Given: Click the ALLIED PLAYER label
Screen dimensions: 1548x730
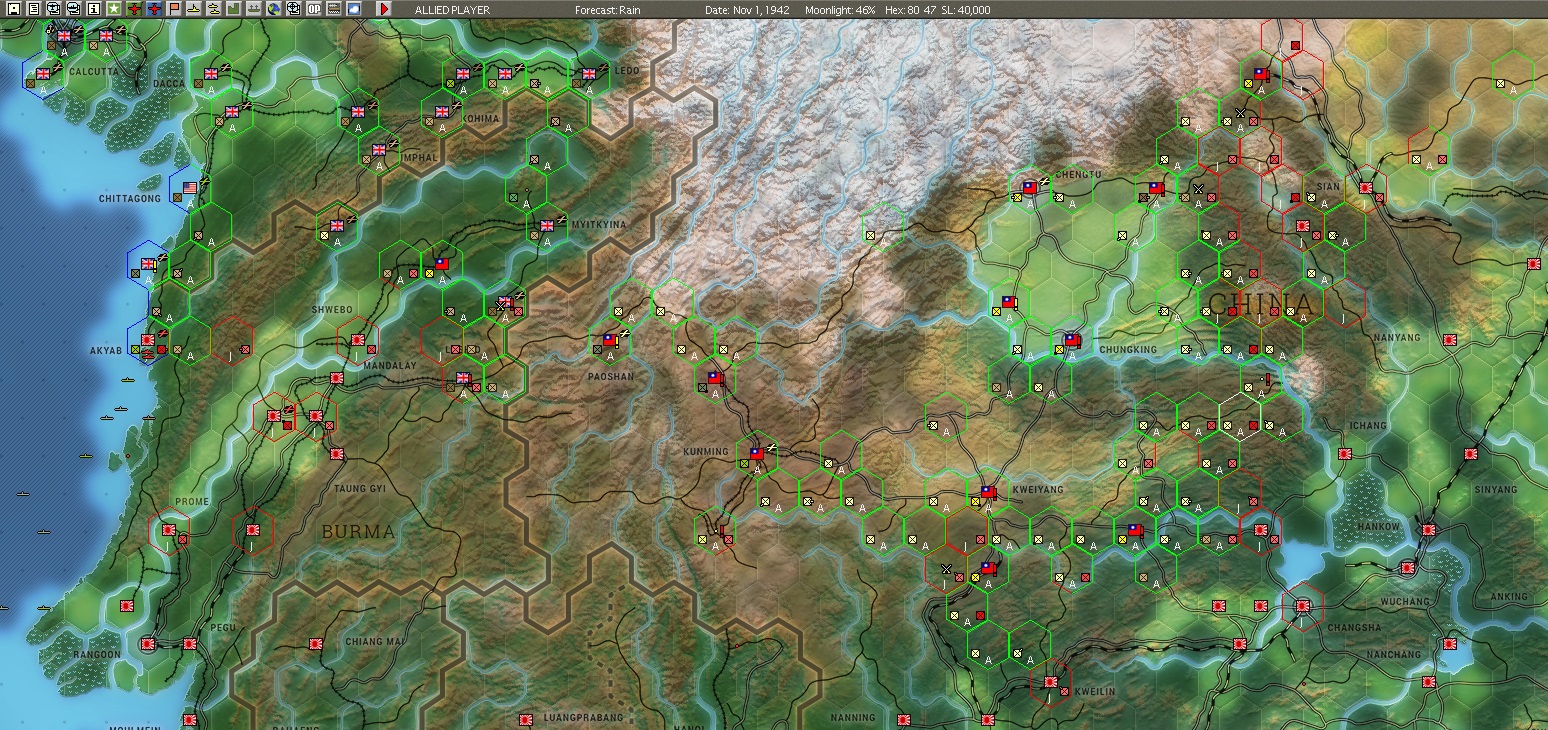Looking at the screenshot, I should click(452, 10).
